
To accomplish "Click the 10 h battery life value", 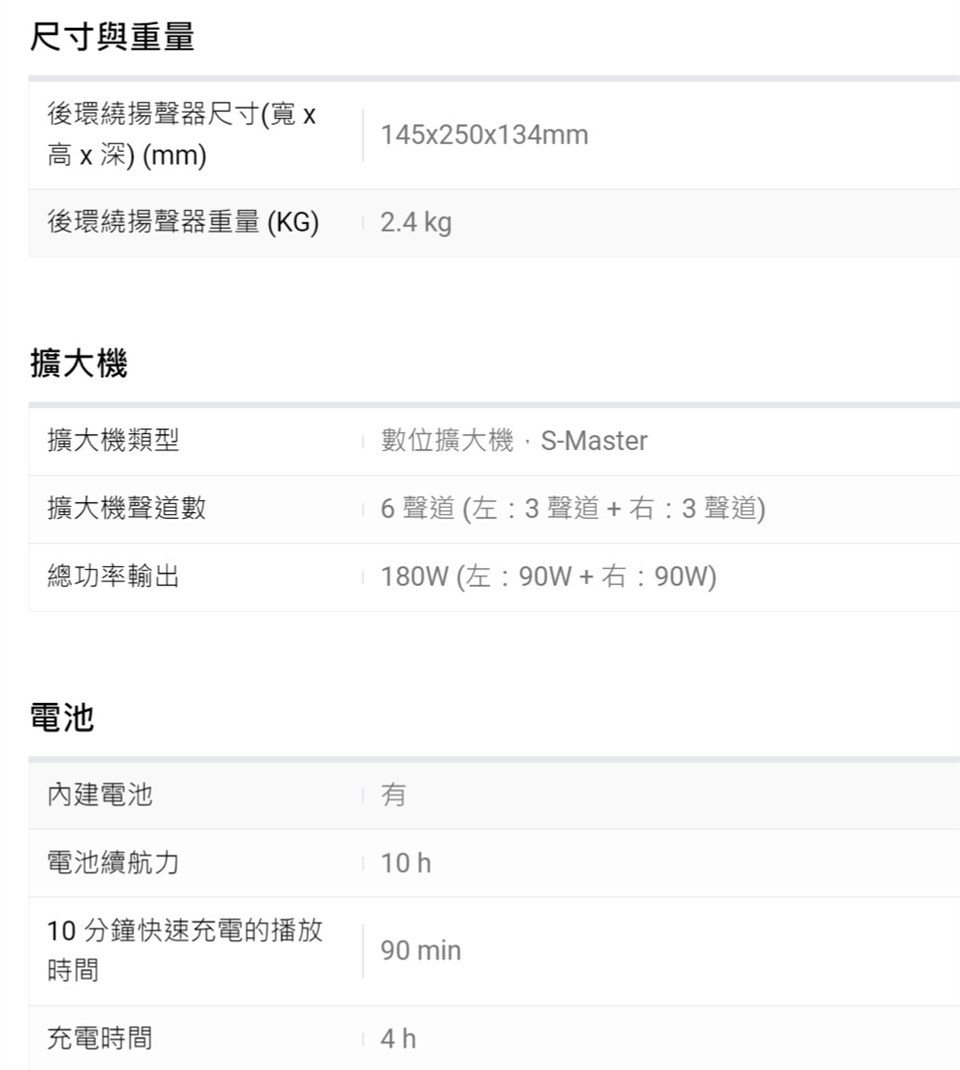I will pos(406,863).
